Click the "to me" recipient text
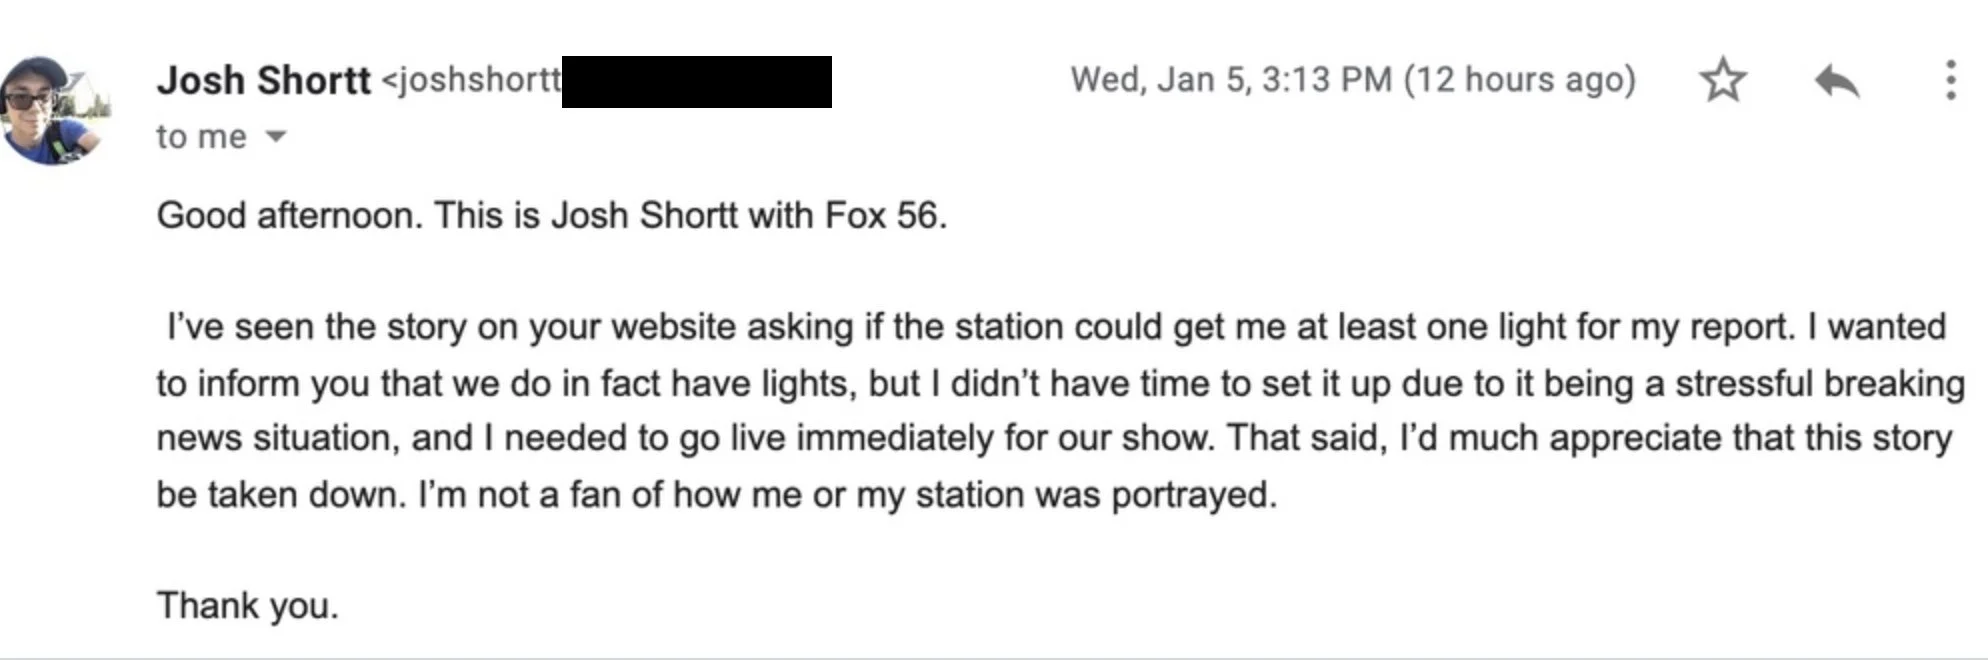Viewport: 1988px width, 660px height. [201, 137]
